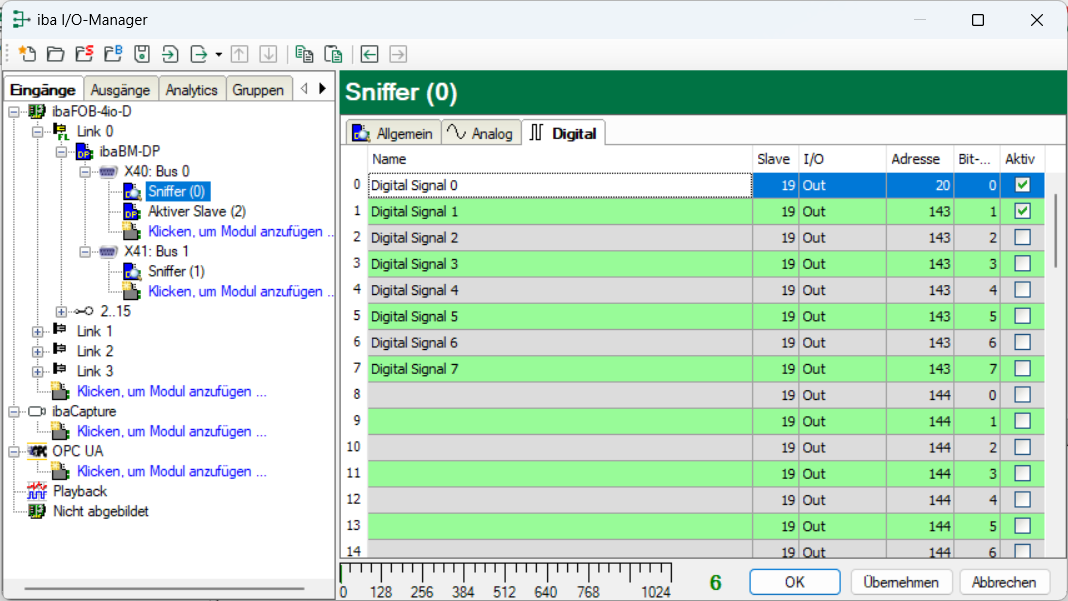This screenshot has width=1068, height=601.
Task: Click the paste icon in the toolbar
Action: [333, 54]
